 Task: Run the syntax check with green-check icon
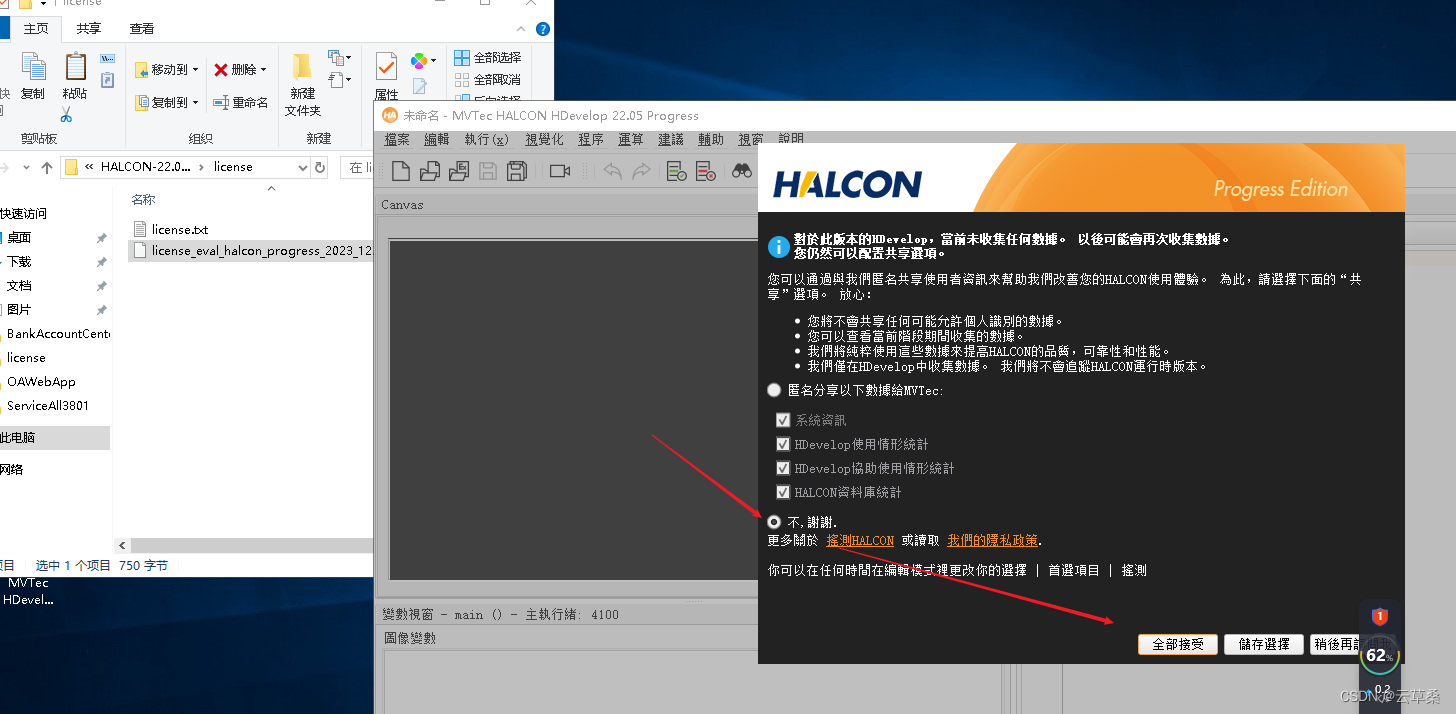[676, 170]
